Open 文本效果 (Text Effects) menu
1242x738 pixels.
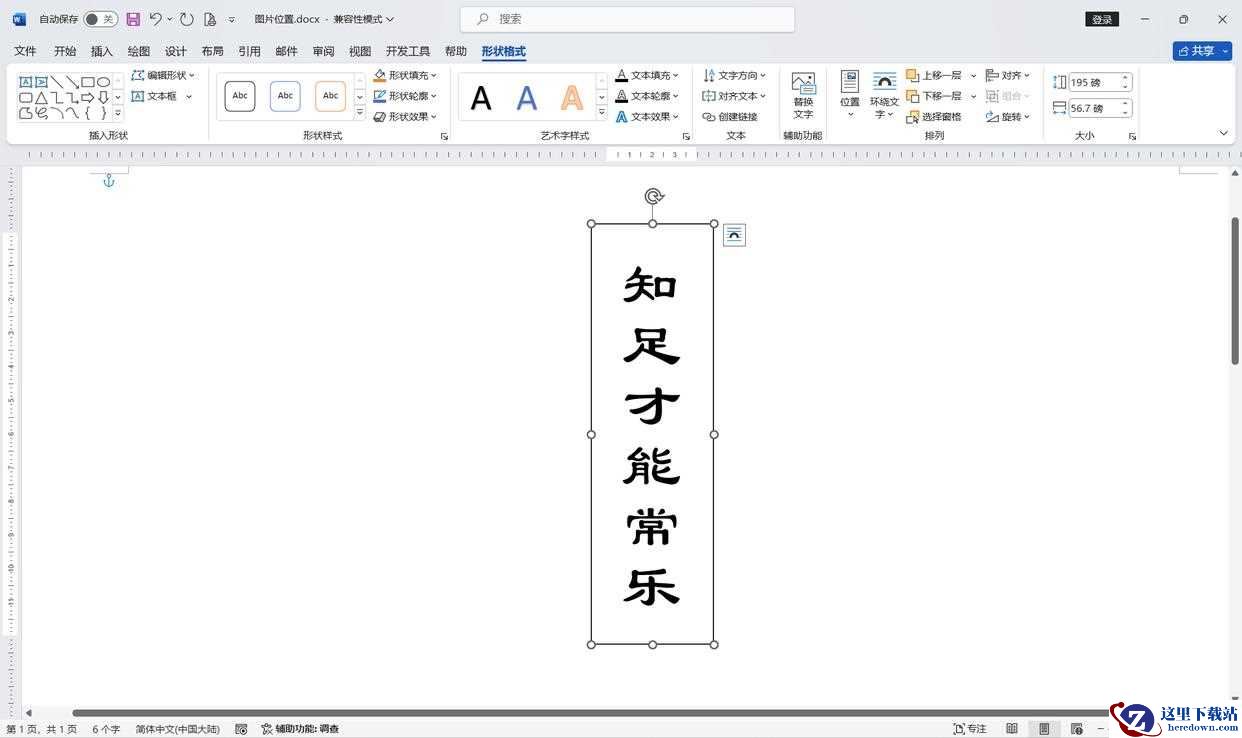[647, 117]
